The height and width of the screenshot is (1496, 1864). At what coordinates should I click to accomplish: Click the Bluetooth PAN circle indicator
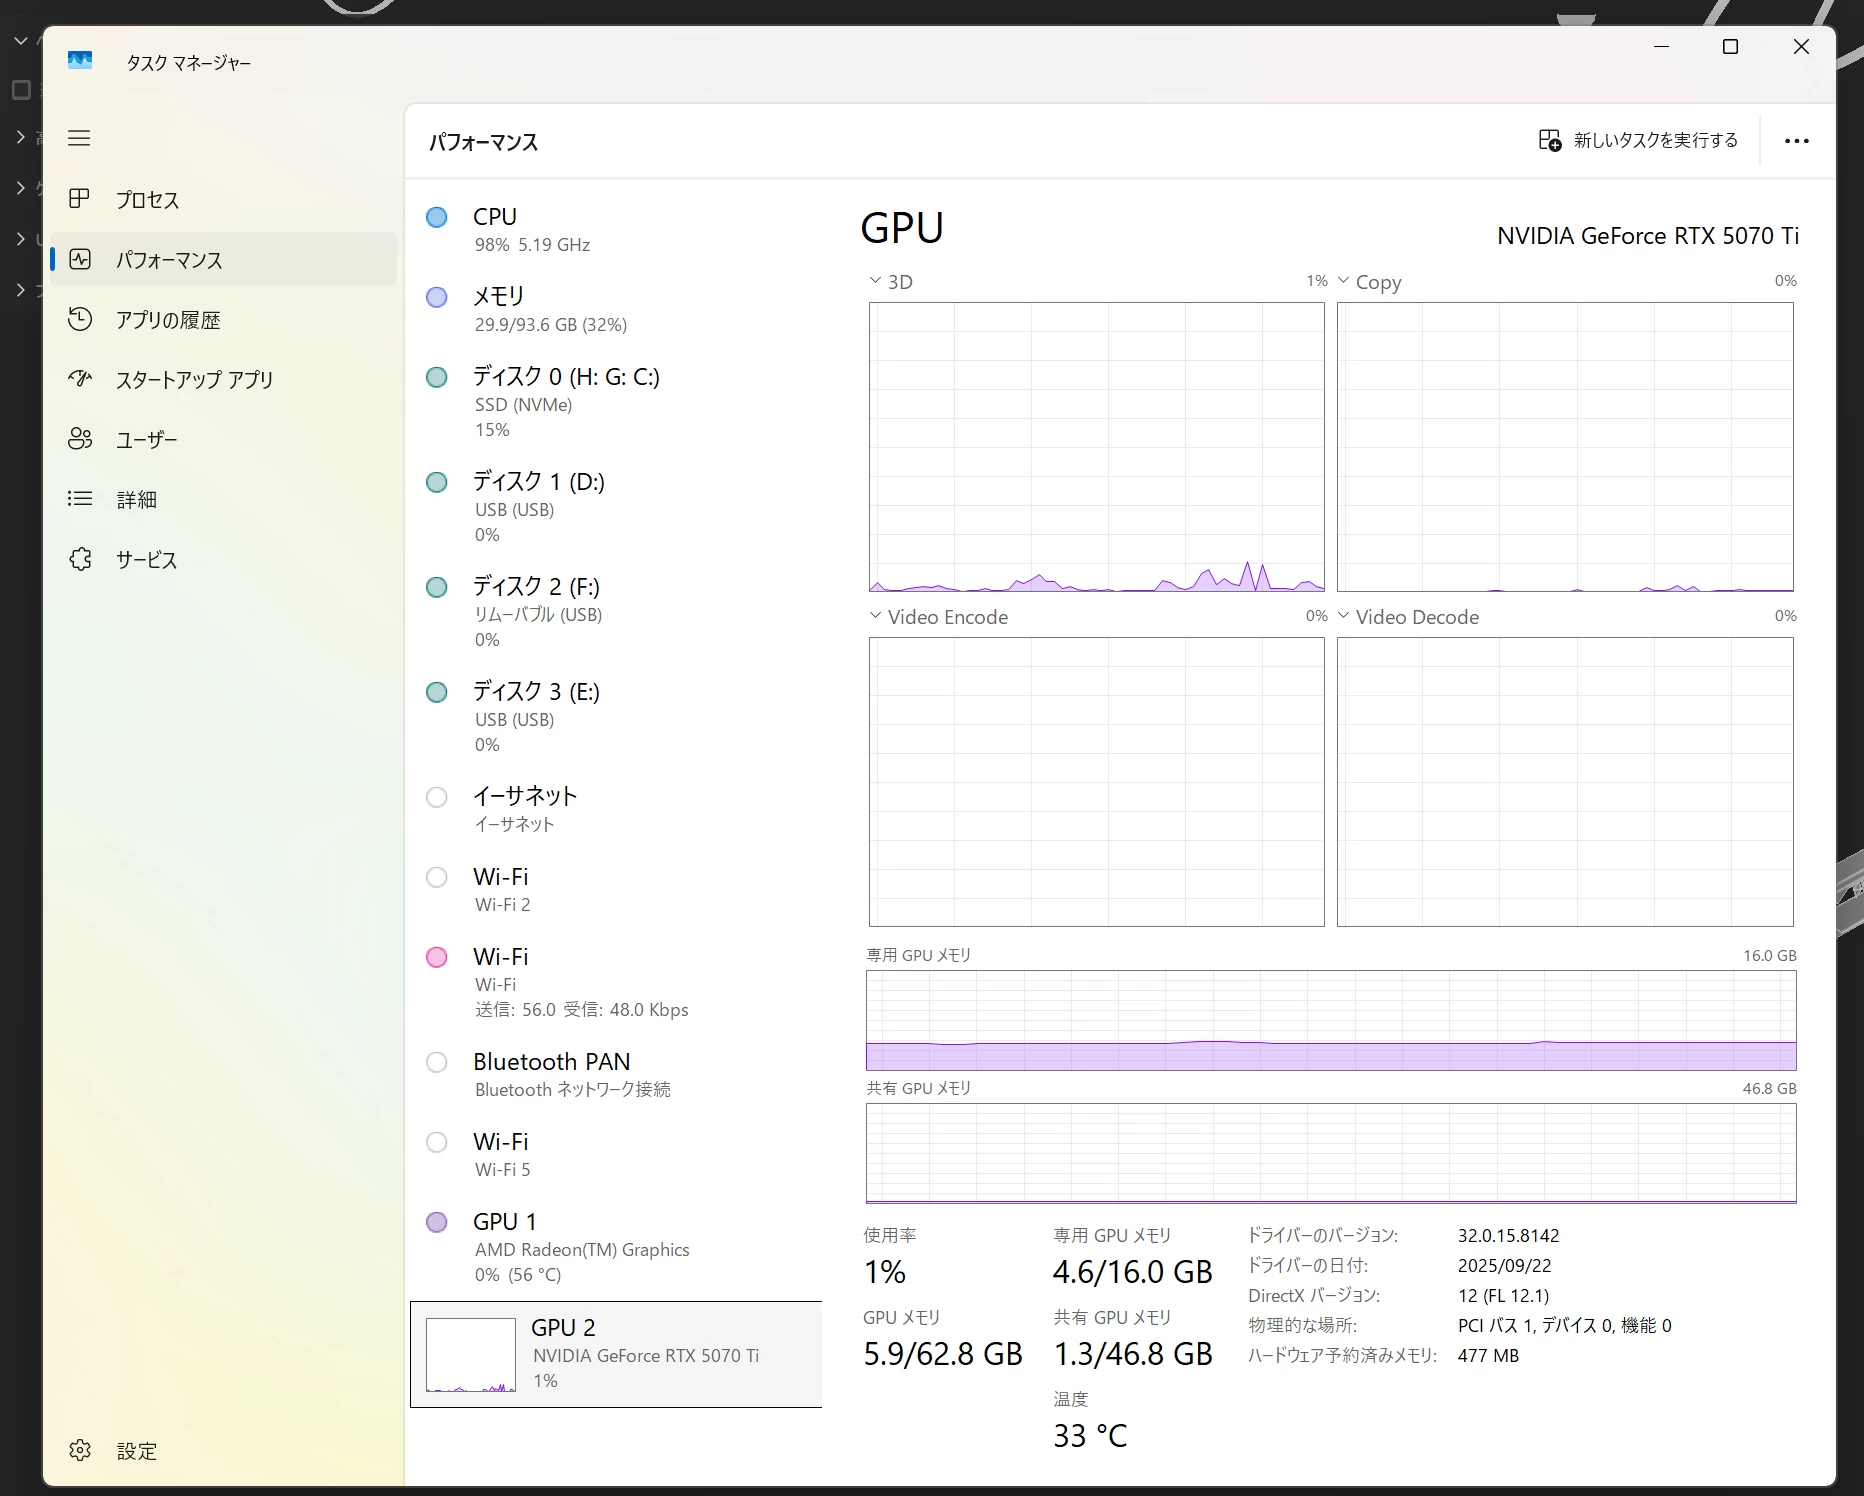click(x=437, y=1062)
